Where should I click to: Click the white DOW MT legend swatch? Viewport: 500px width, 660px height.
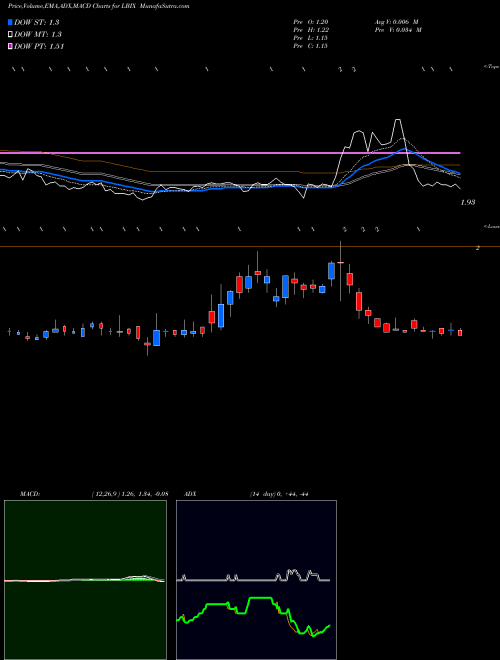point(10,35)
